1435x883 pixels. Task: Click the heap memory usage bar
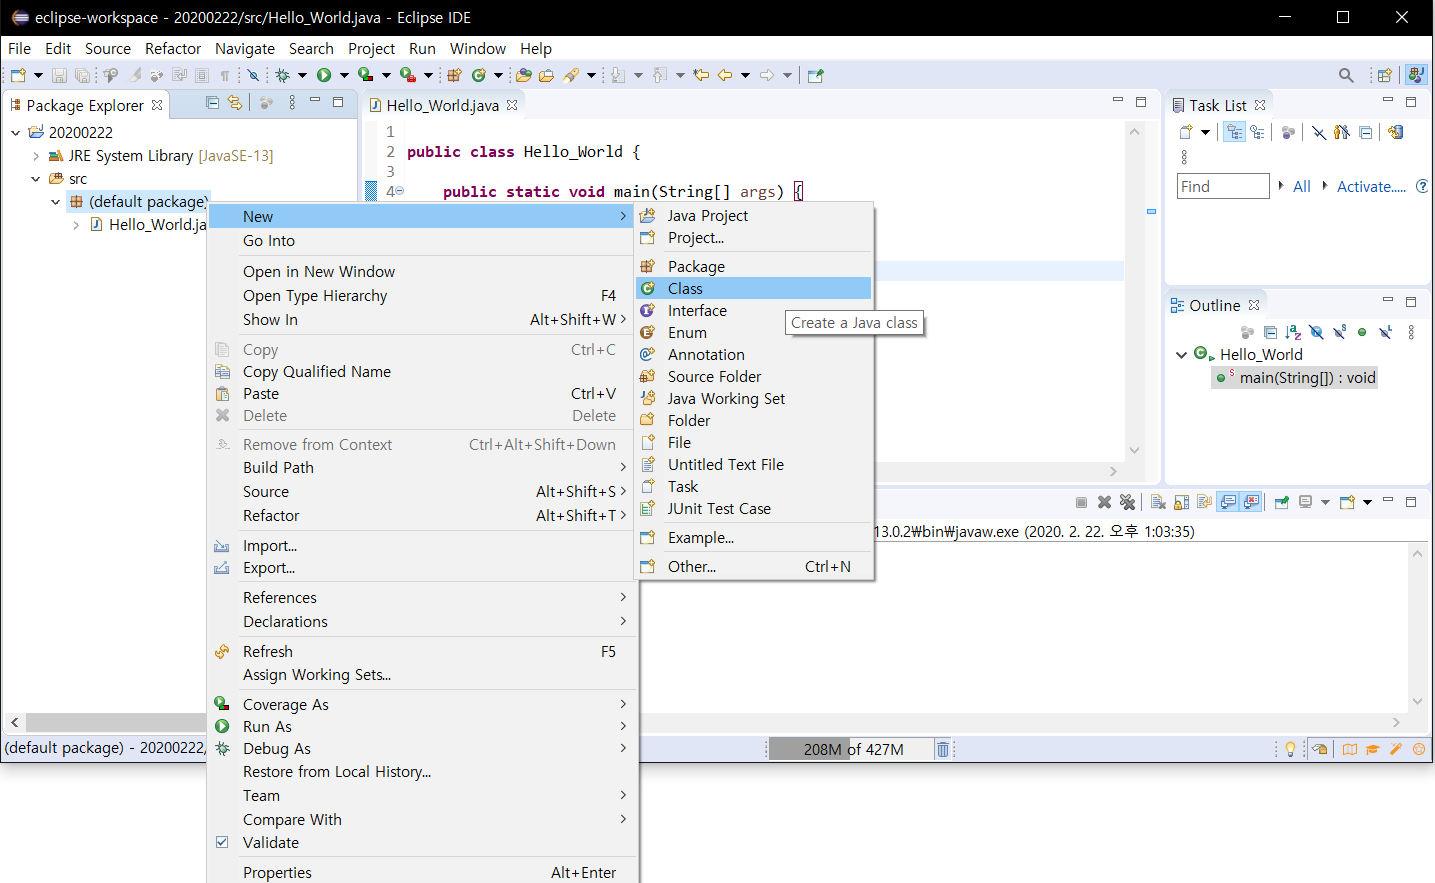[850, 749]
